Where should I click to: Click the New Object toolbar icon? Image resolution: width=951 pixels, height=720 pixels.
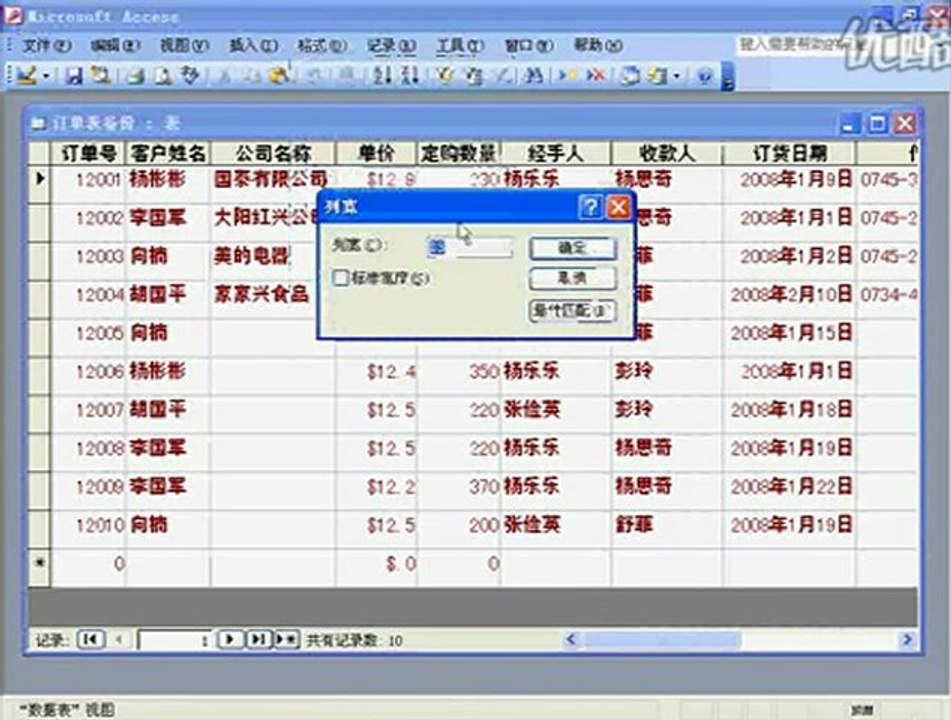(658, 76)
